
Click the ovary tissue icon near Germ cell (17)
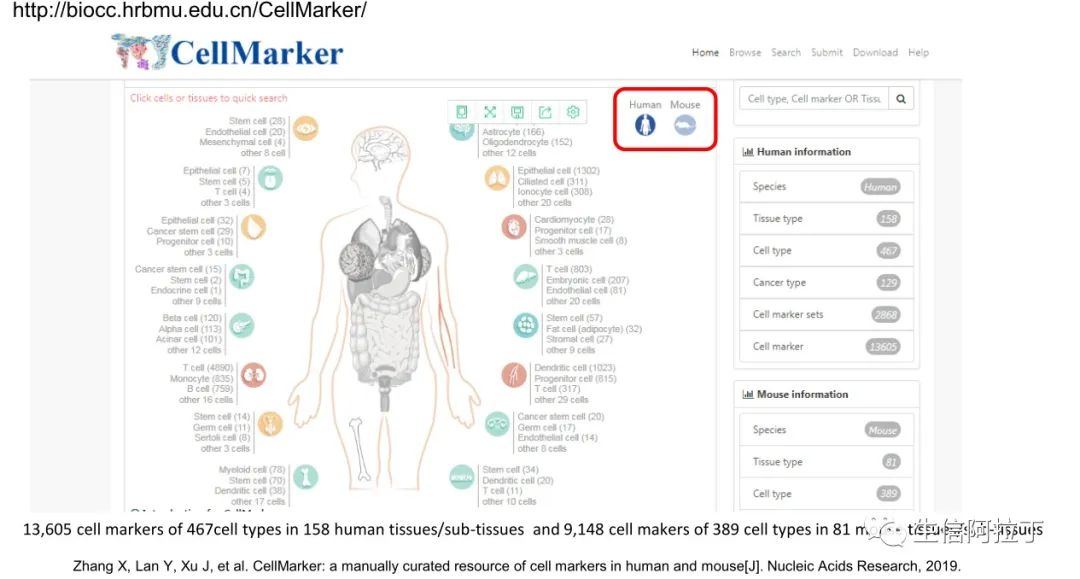coord(497,424)
